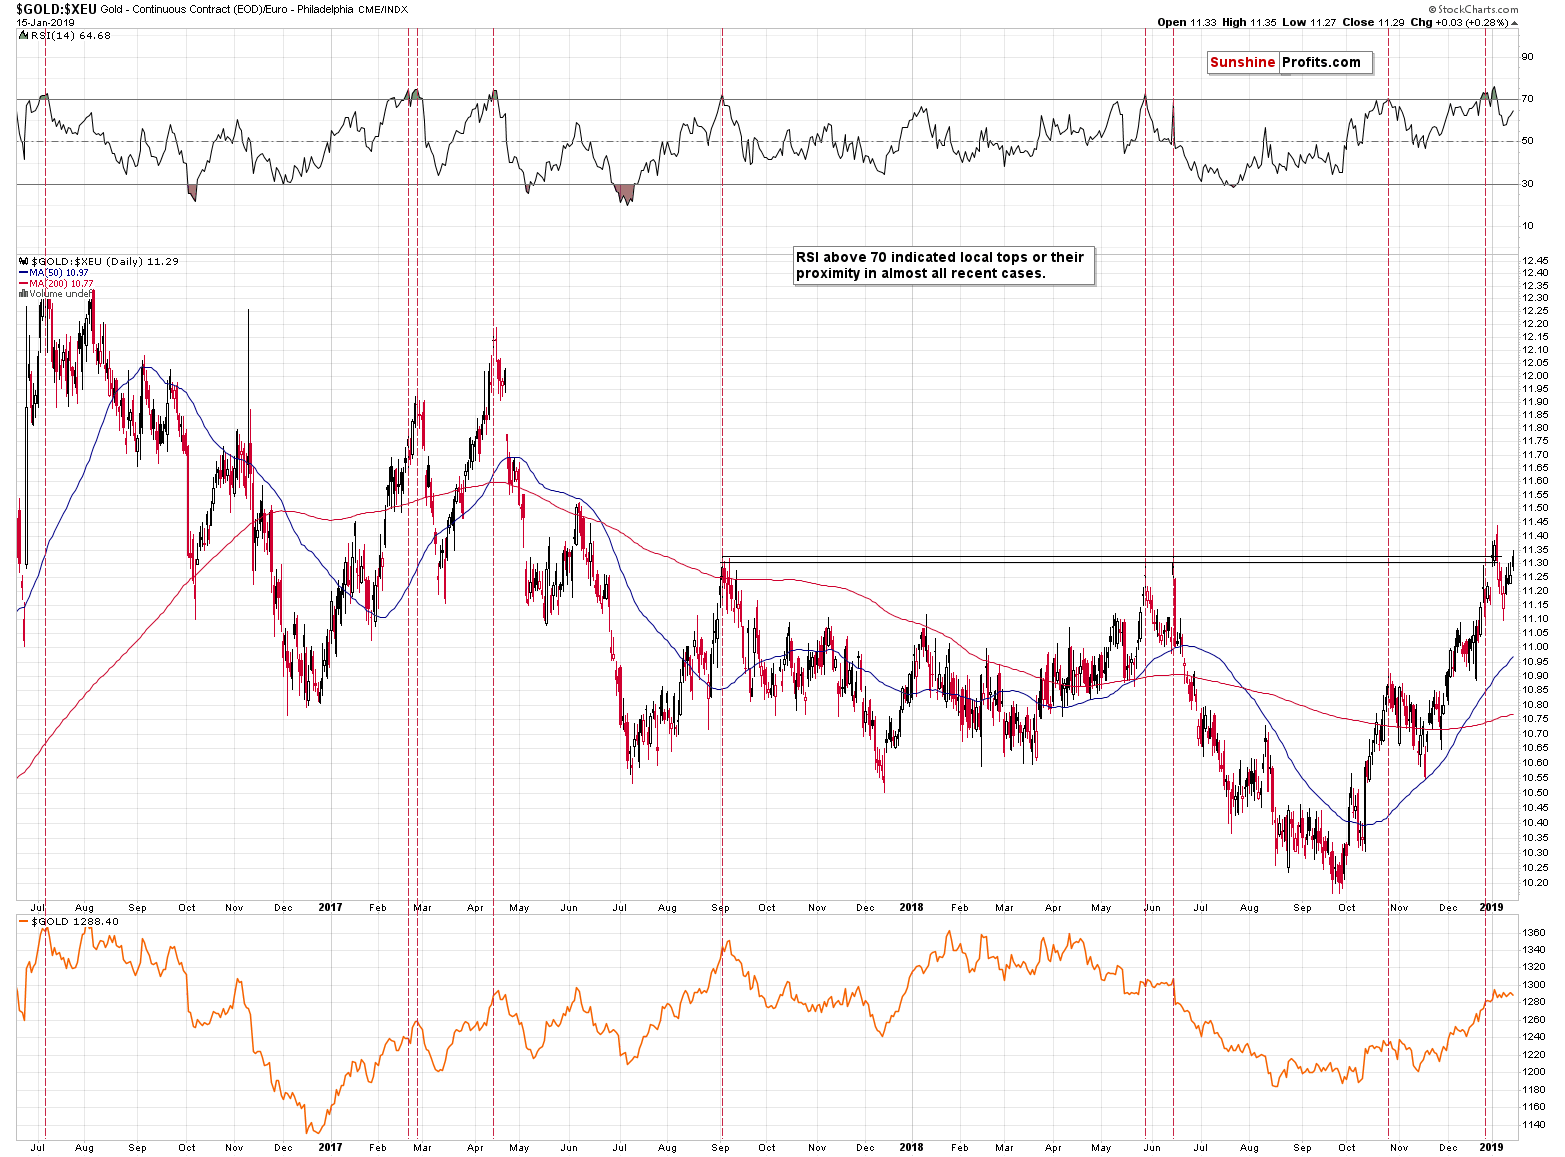This screenshot has height=1157, width=1565.
Task: Select the $GOLD:$XEU ticker title
Action: (x=56, y=8)
